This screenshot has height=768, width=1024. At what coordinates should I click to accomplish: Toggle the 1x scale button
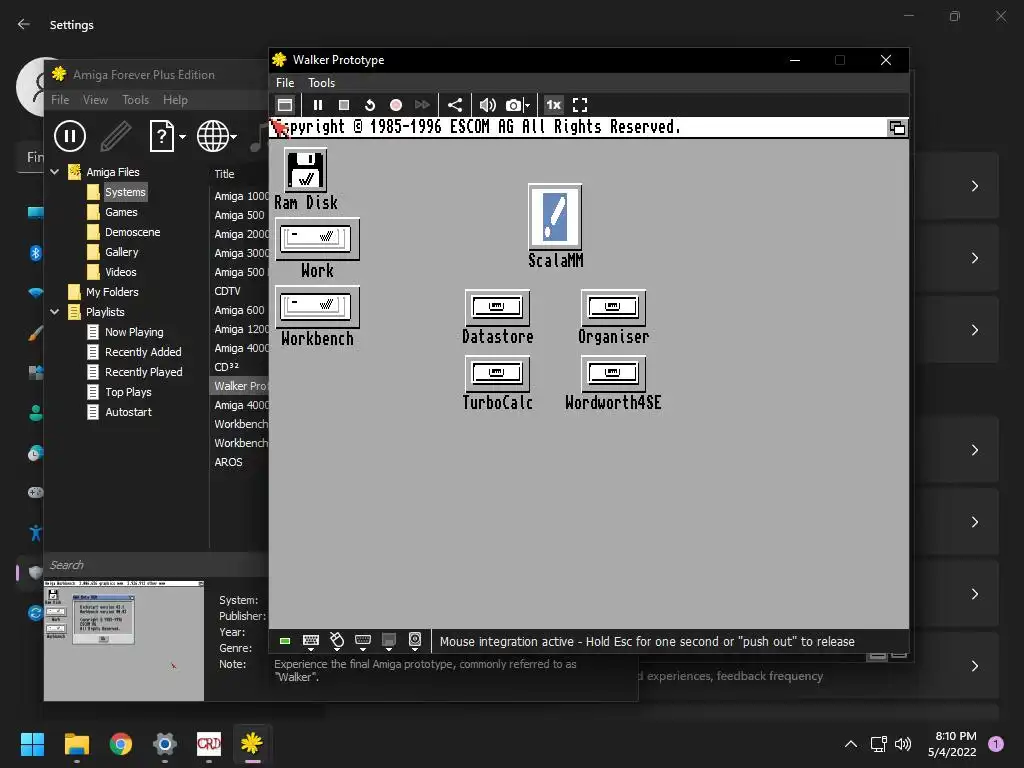[553, 105]
